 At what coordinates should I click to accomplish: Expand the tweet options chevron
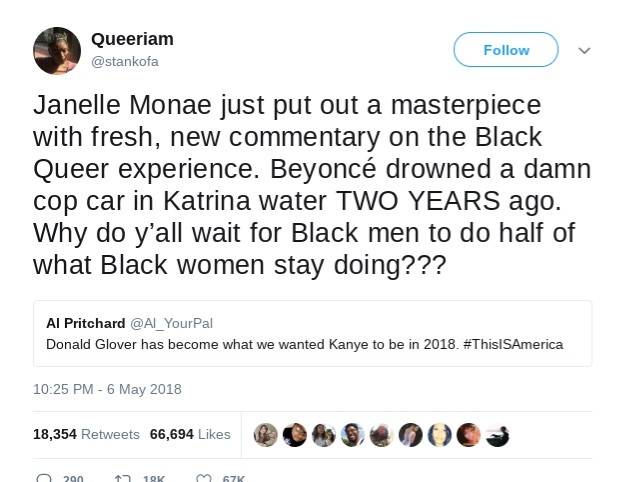coord(585,50)
